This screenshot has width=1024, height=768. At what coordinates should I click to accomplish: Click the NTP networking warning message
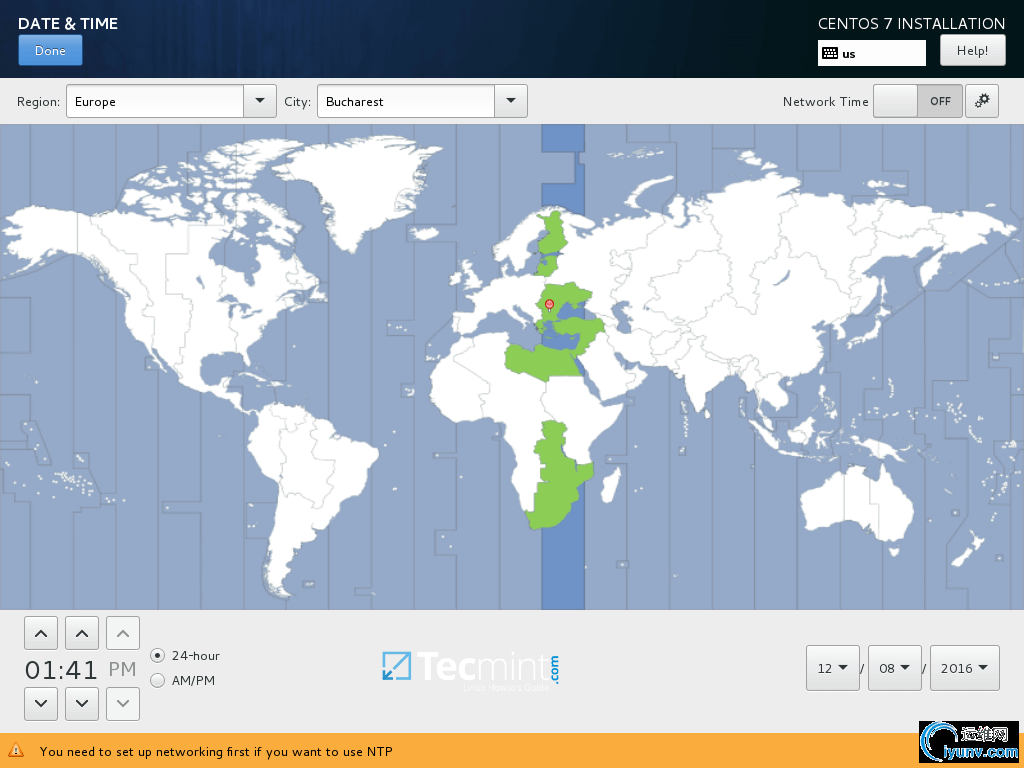tap(216, 751)
